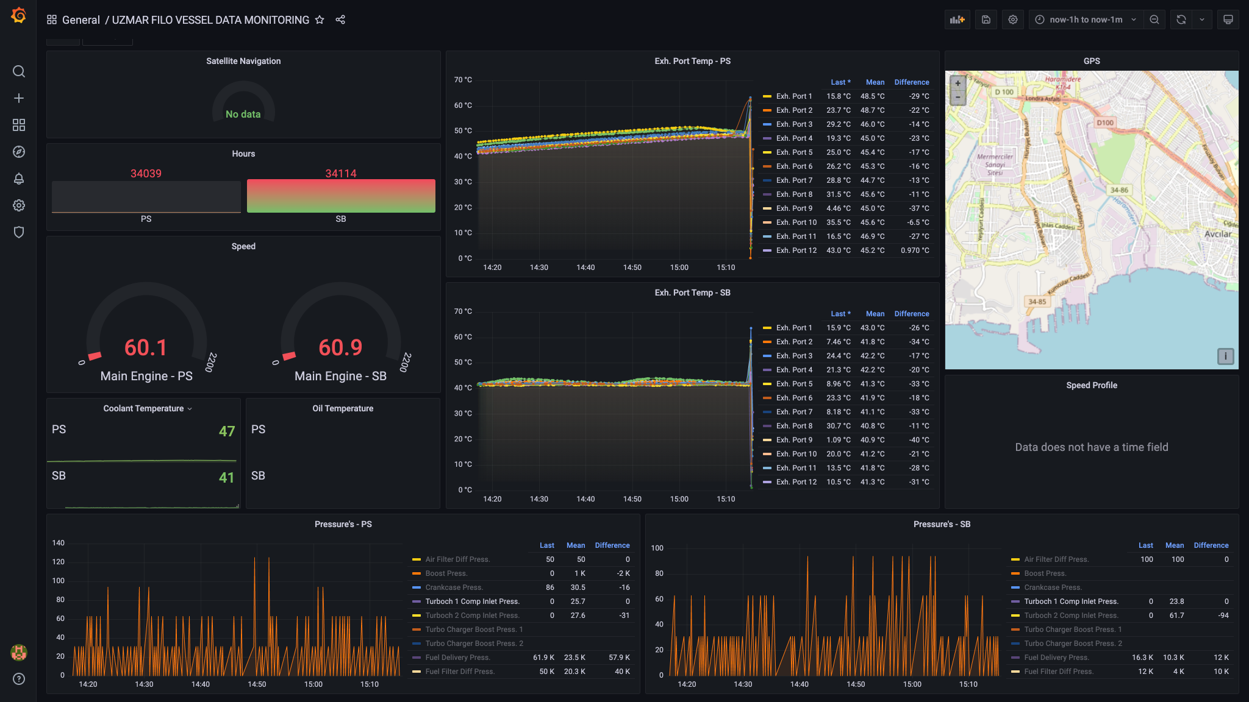Toggle Exh. Port 1 series in PS legend

click(794, 97)
